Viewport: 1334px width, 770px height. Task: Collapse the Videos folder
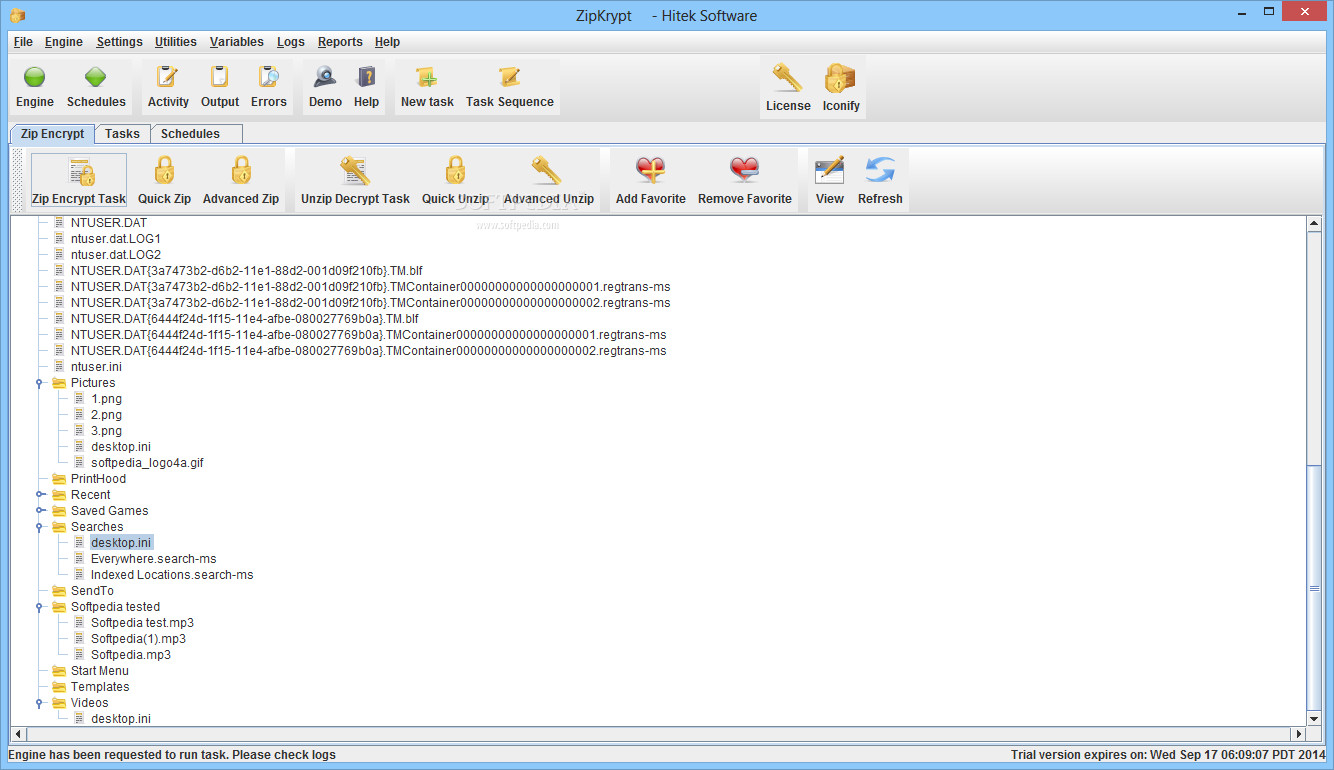[39, 703]
